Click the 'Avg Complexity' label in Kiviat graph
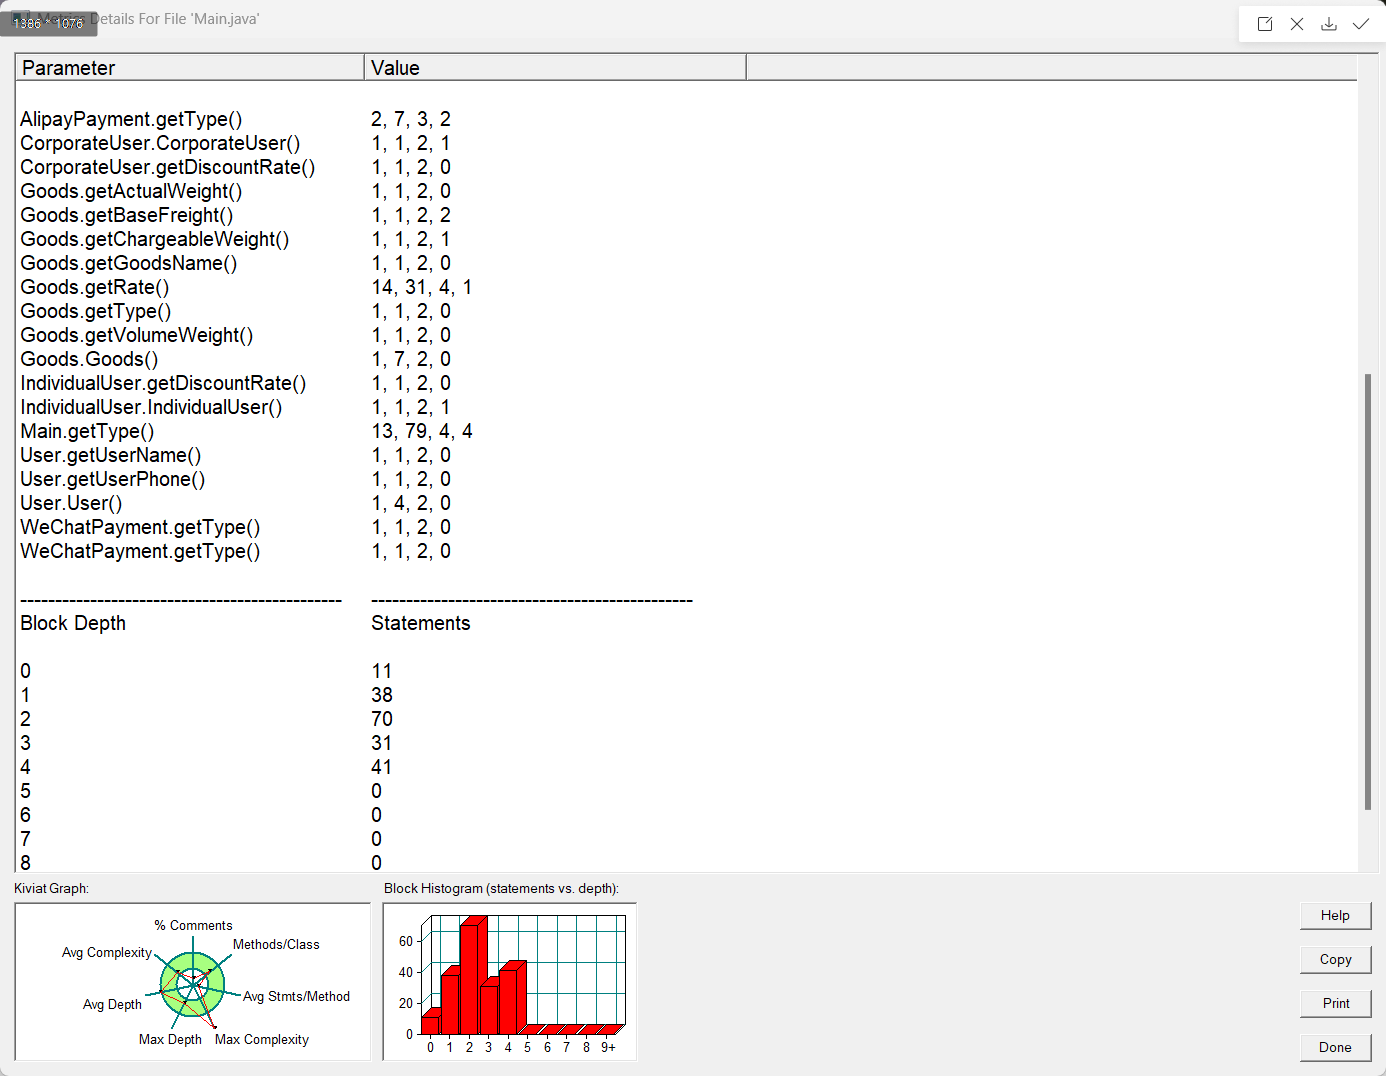Viewport: 1386px width, 1076px height. point(107,952)
